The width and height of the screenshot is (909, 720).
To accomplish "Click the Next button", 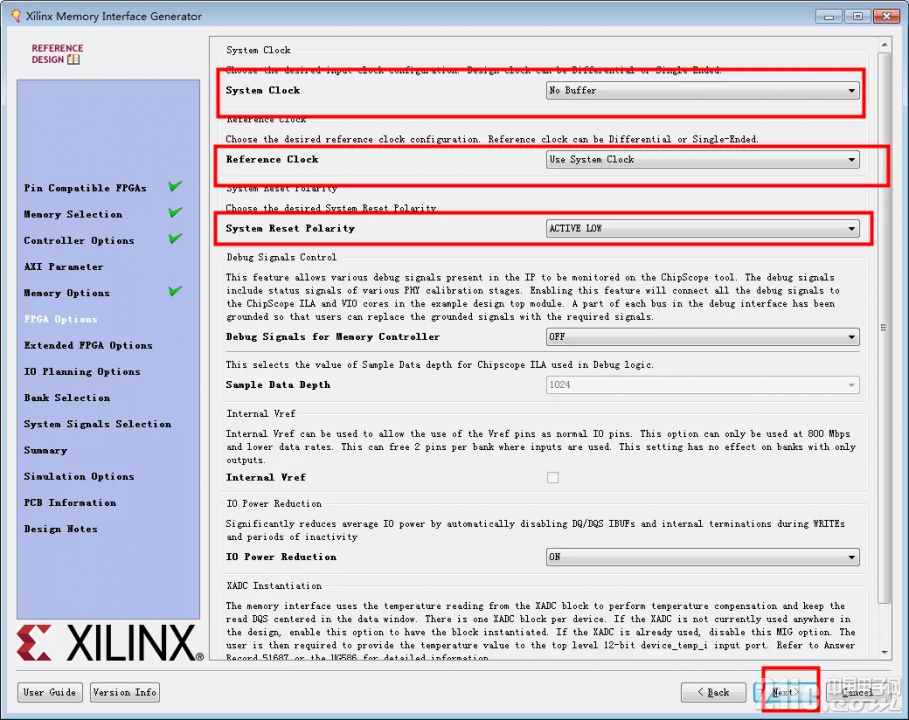I will pos(786,692).
